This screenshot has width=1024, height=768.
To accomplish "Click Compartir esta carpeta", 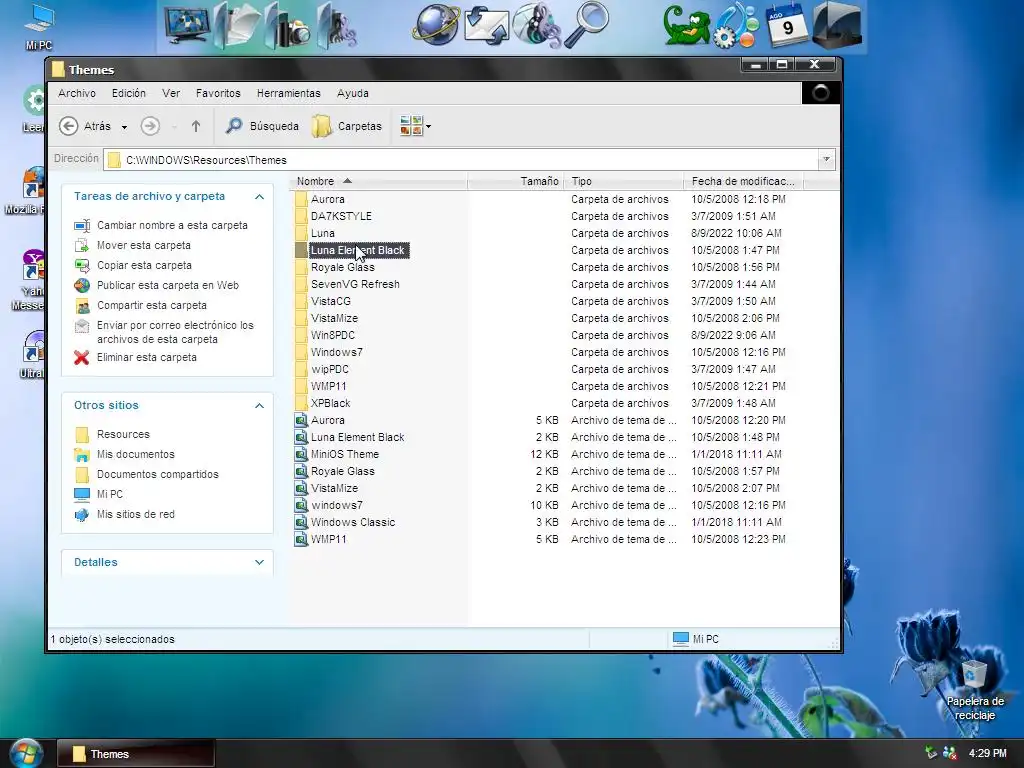I will point(152,305).
